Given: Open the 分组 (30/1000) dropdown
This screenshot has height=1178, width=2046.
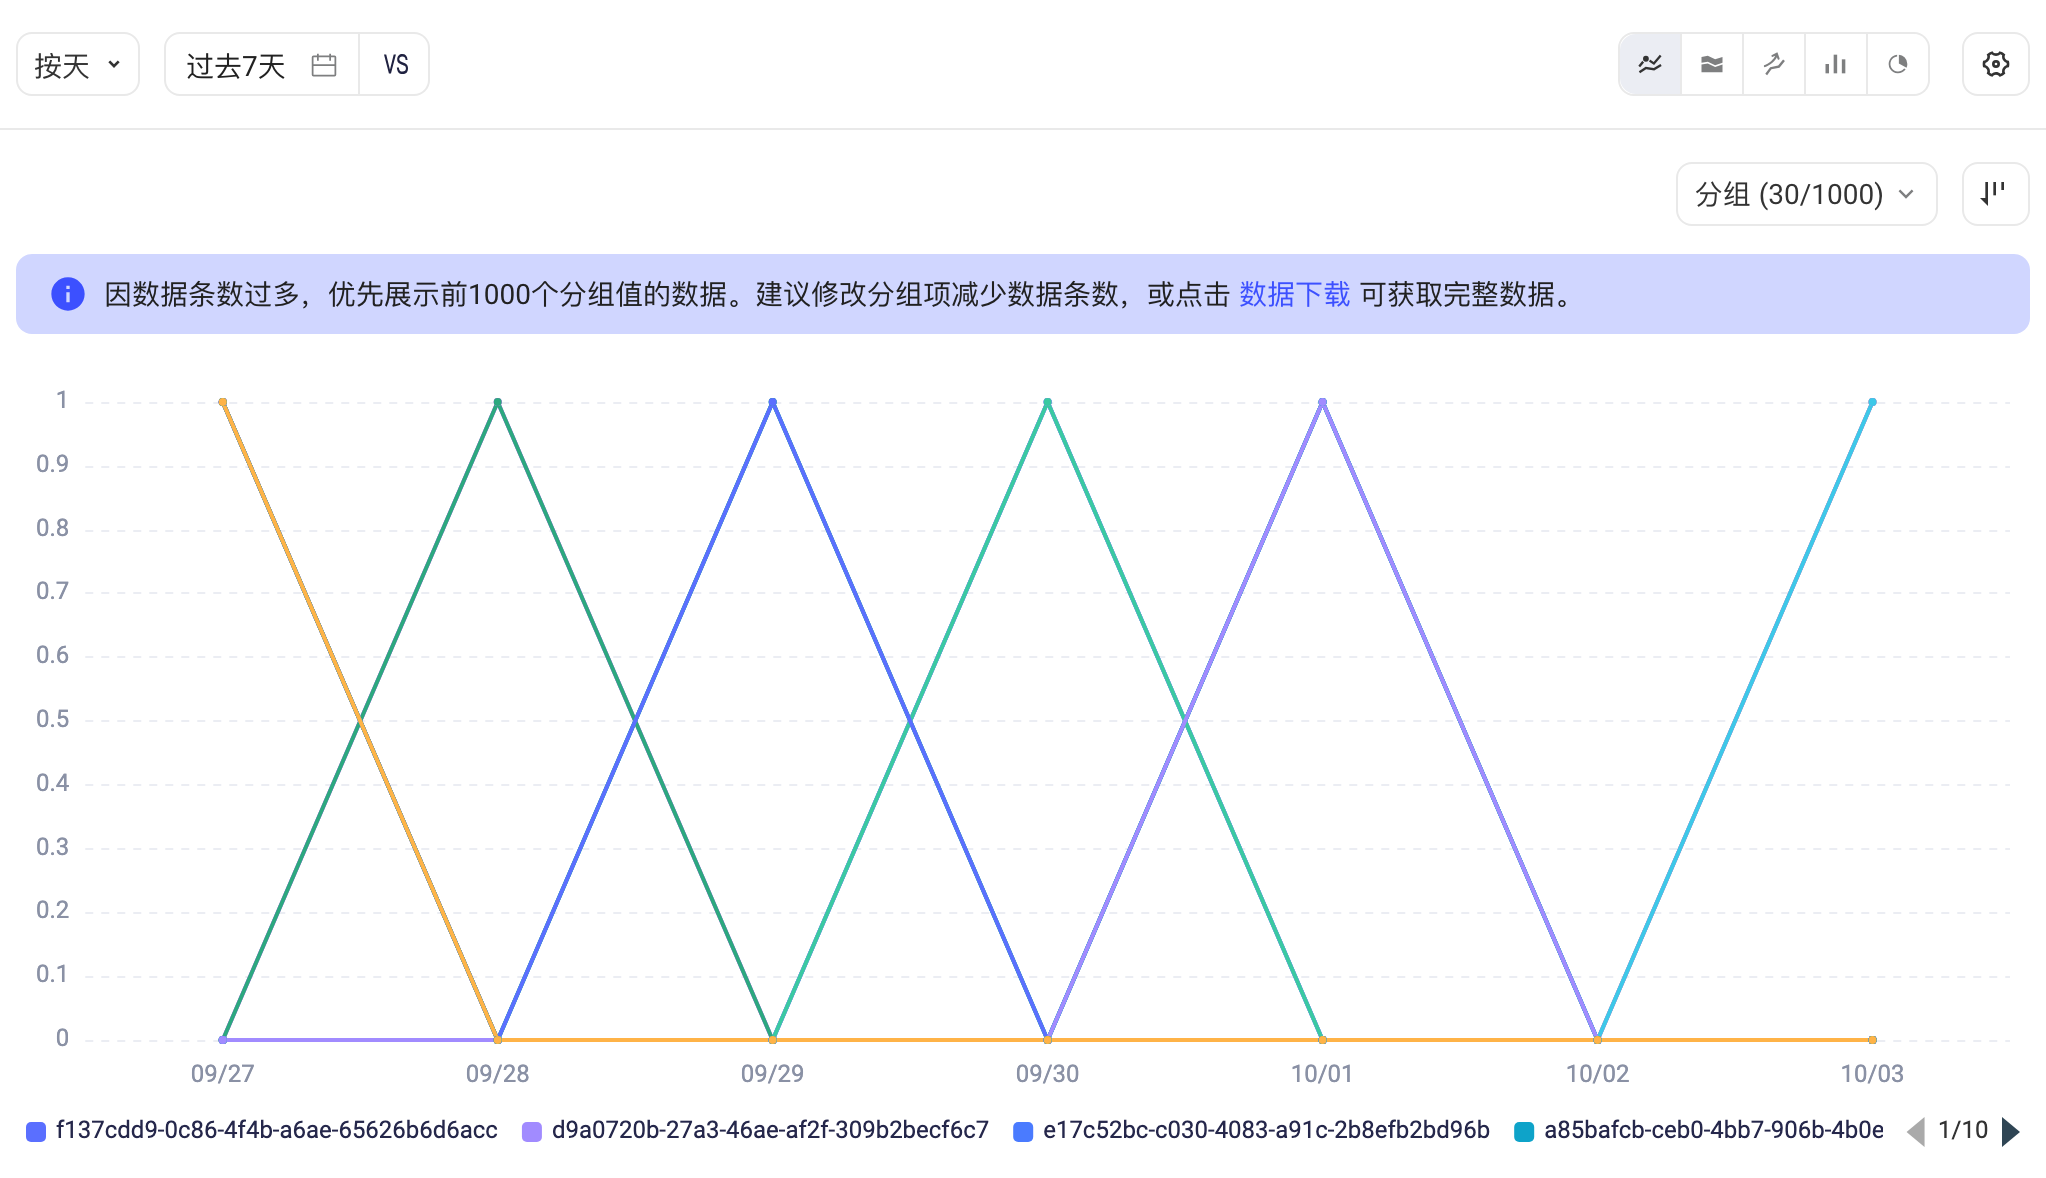Looking at the screenshot, I should click(x=1806, y=193).
